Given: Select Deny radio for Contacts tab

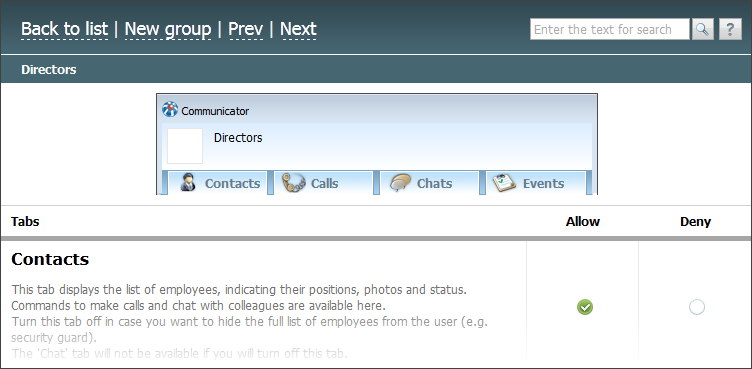Looking at the screenshot, I should pos(696,307).
